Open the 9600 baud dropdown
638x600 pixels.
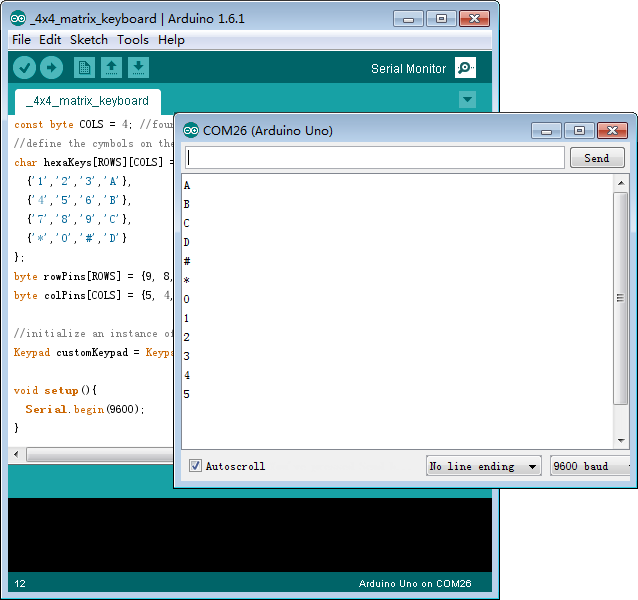point(590,466)
